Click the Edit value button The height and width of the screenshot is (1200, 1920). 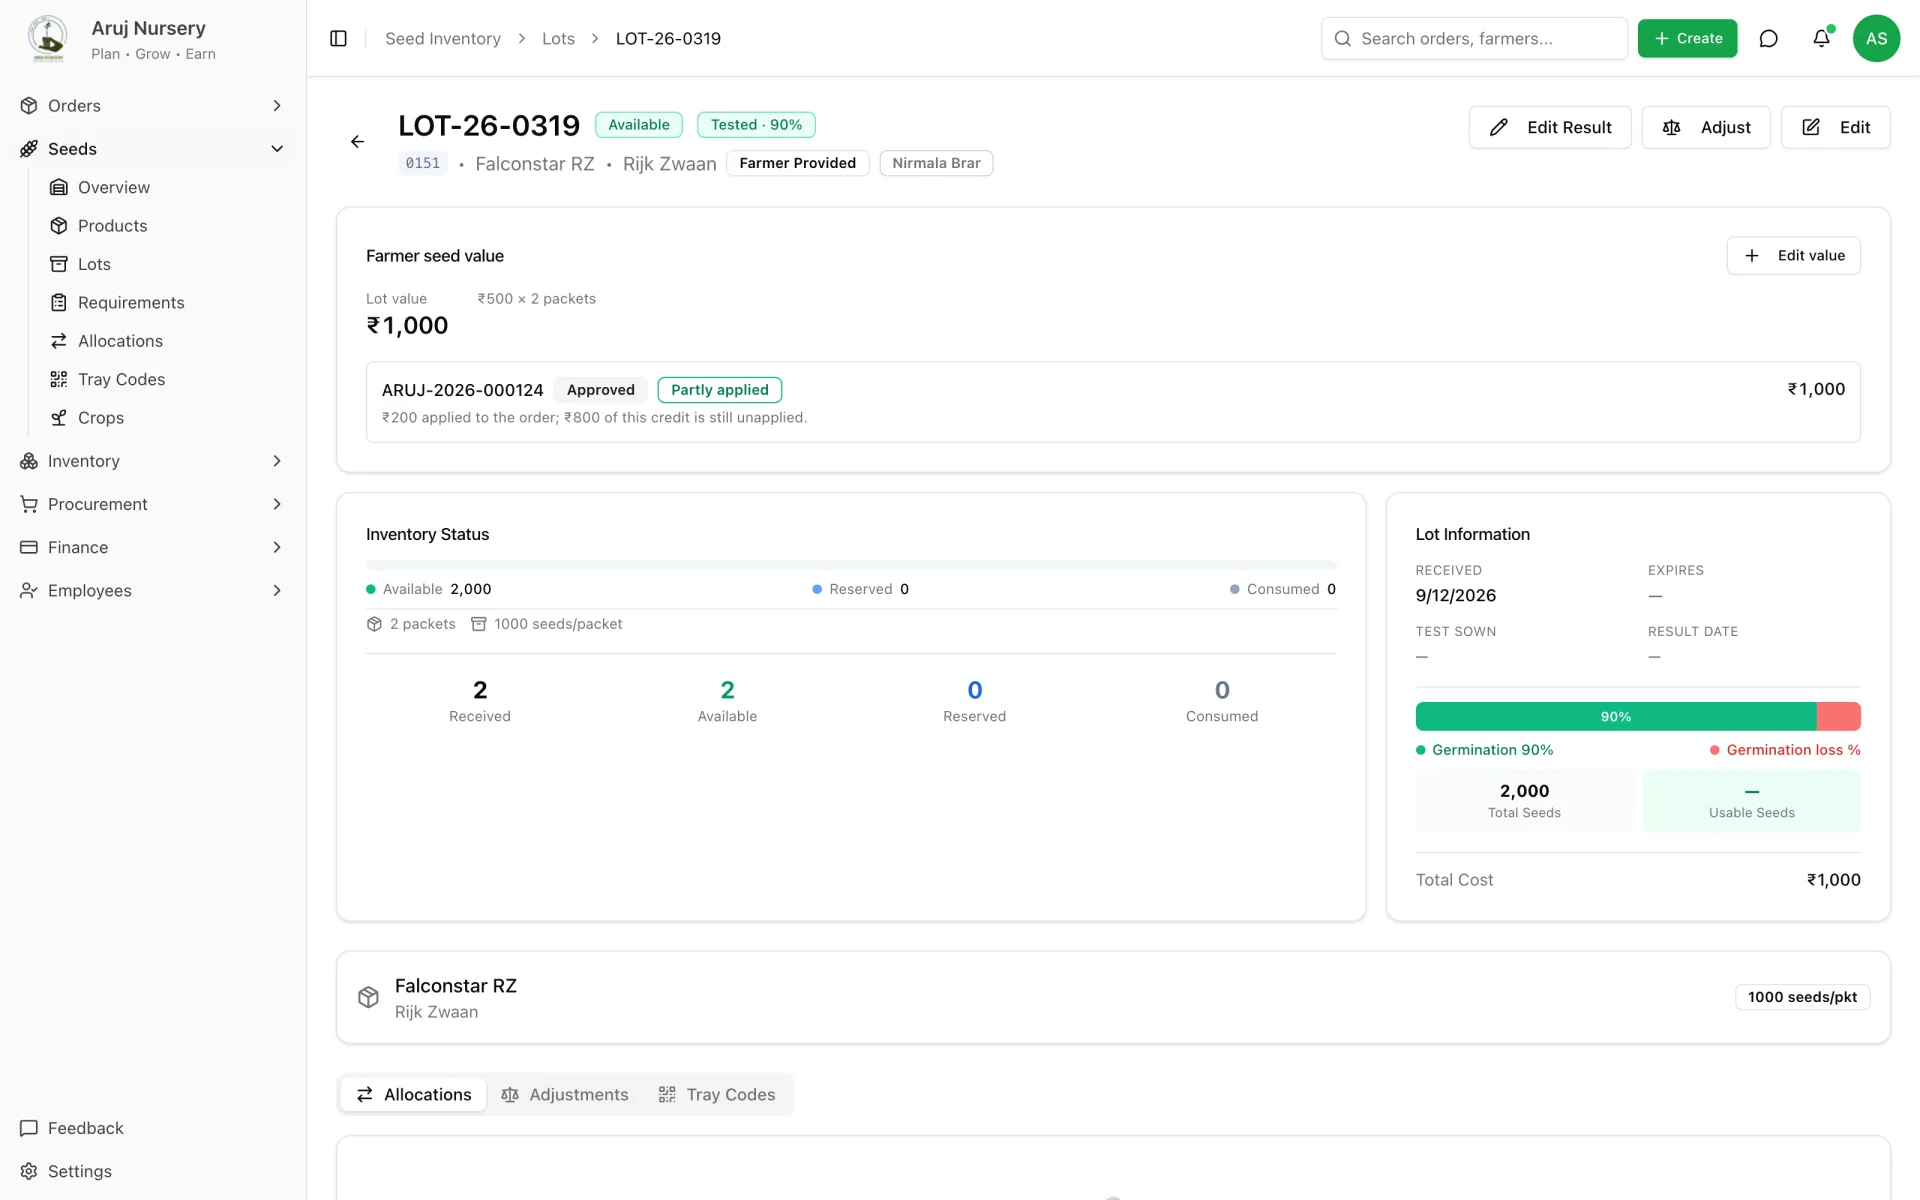click(1793, 256)
